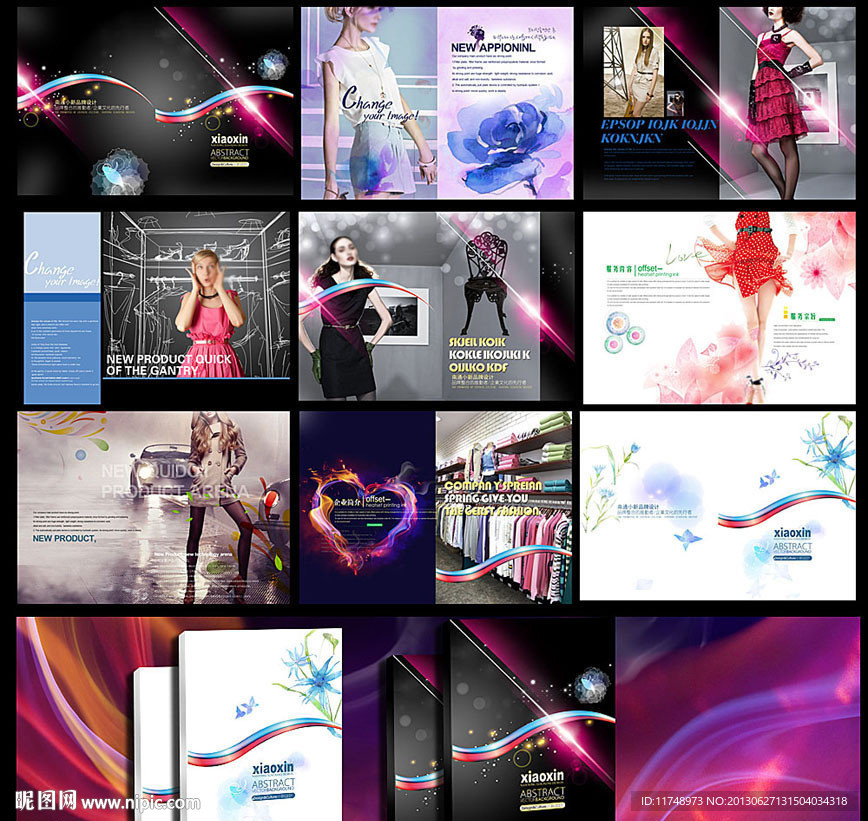
Task: Click the bold 'NEW PRODUCT,' text on the foggy spread
Action: pos(64,538)
